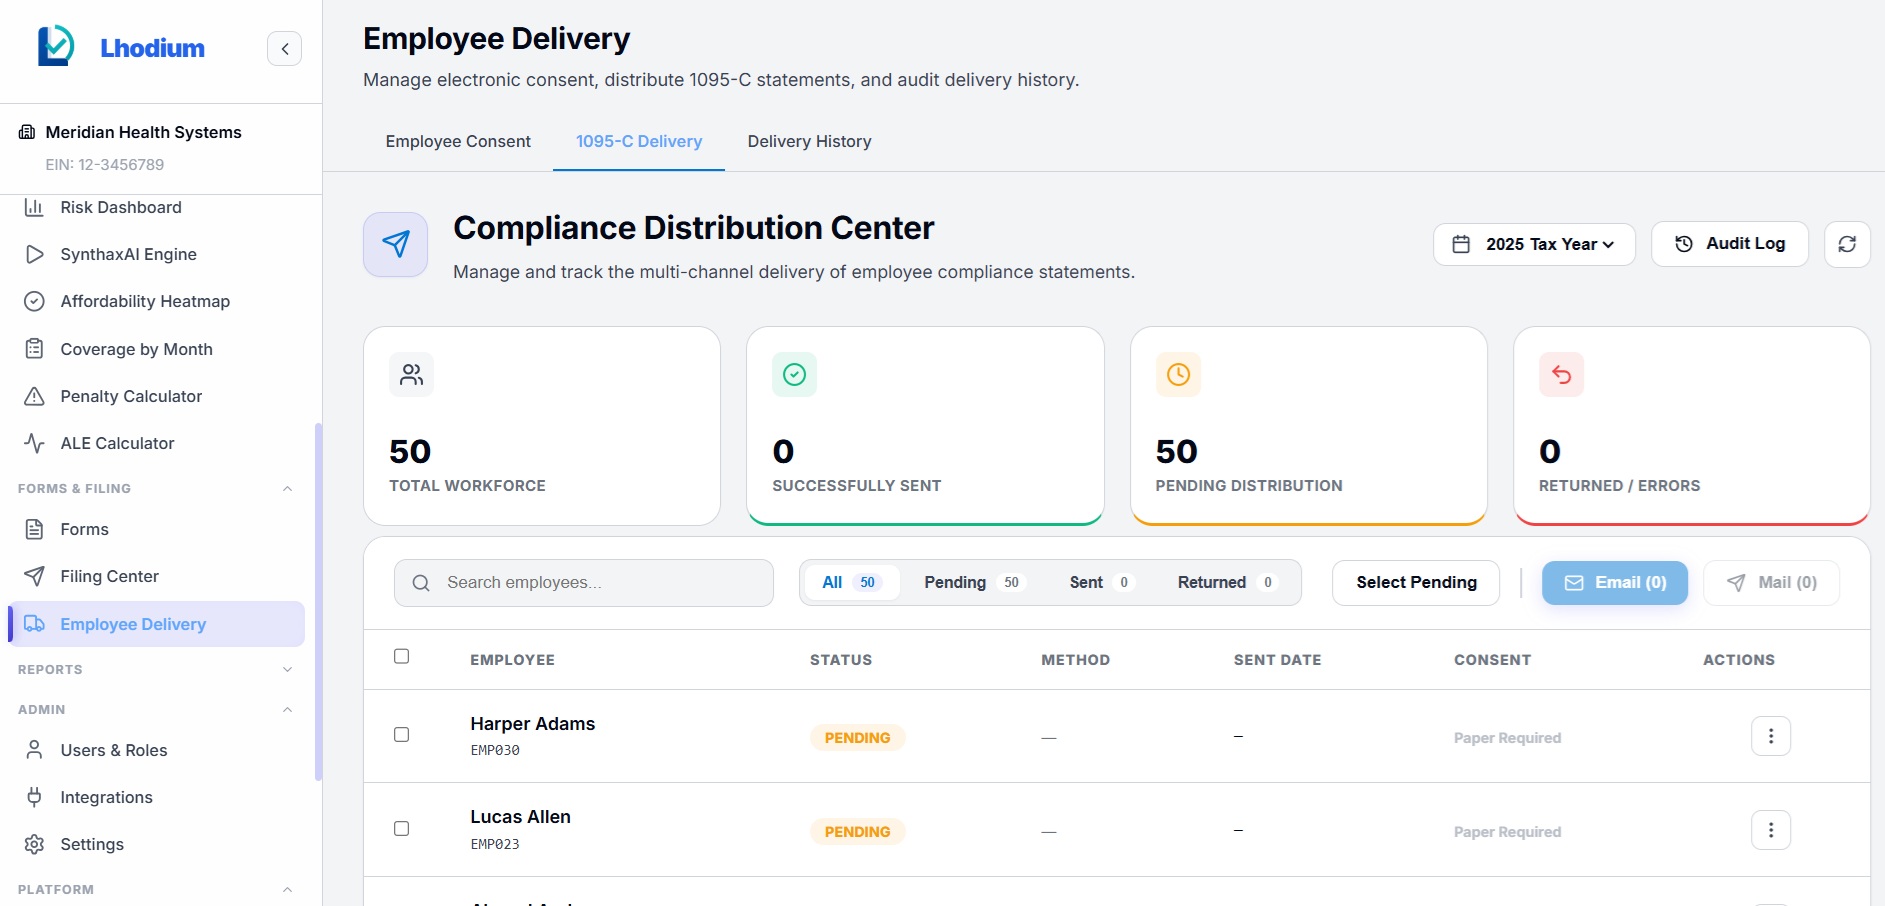Collapse the Admin section

[287, 710]
